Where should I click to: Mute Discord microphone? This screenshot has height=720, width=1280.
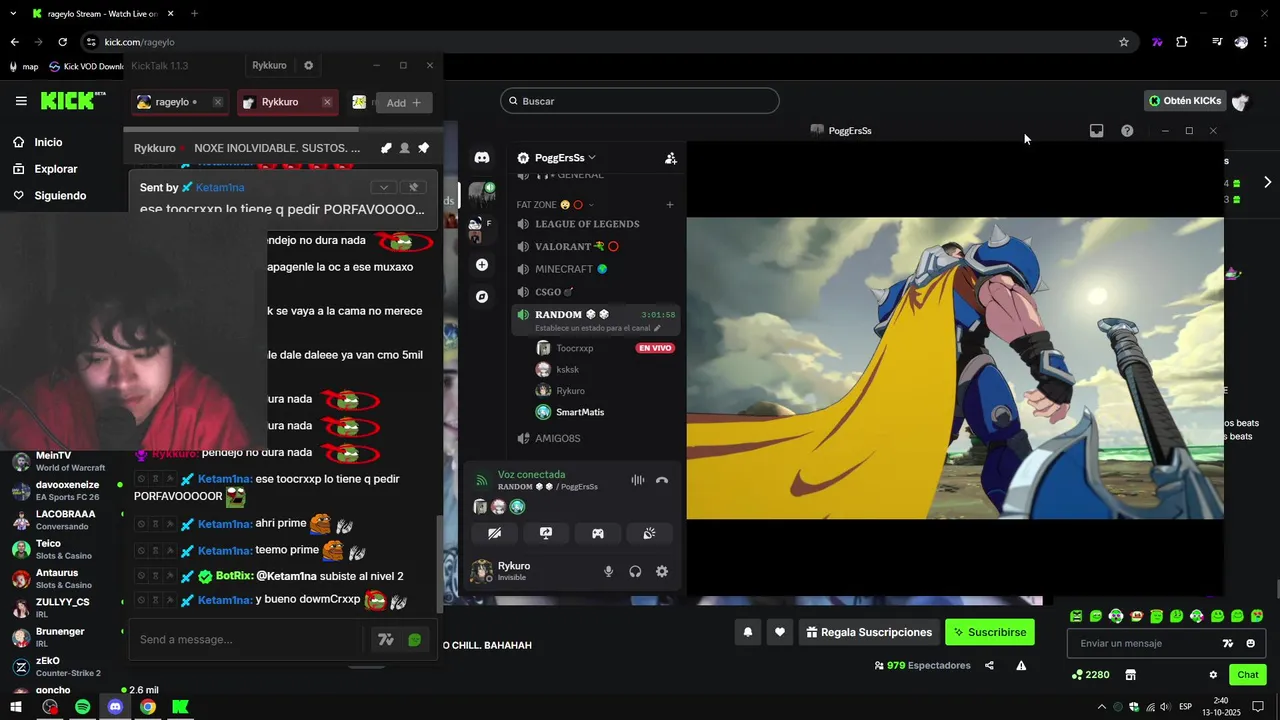click(x=608, y=571)
